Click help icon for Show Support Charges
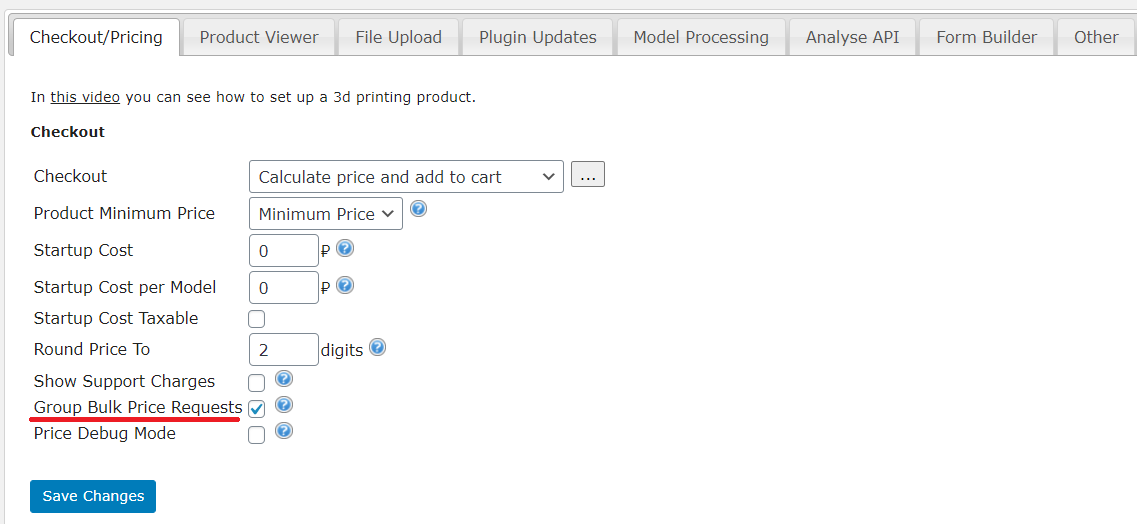The width and height of the screenshot is (1137, 524). coord(284,378)
